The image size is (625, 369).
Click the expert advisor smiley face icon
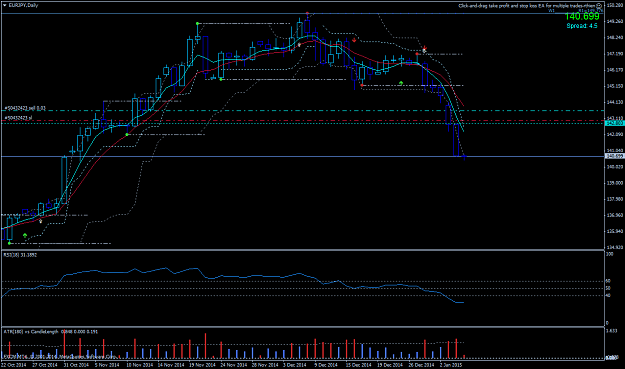point(599,6)
